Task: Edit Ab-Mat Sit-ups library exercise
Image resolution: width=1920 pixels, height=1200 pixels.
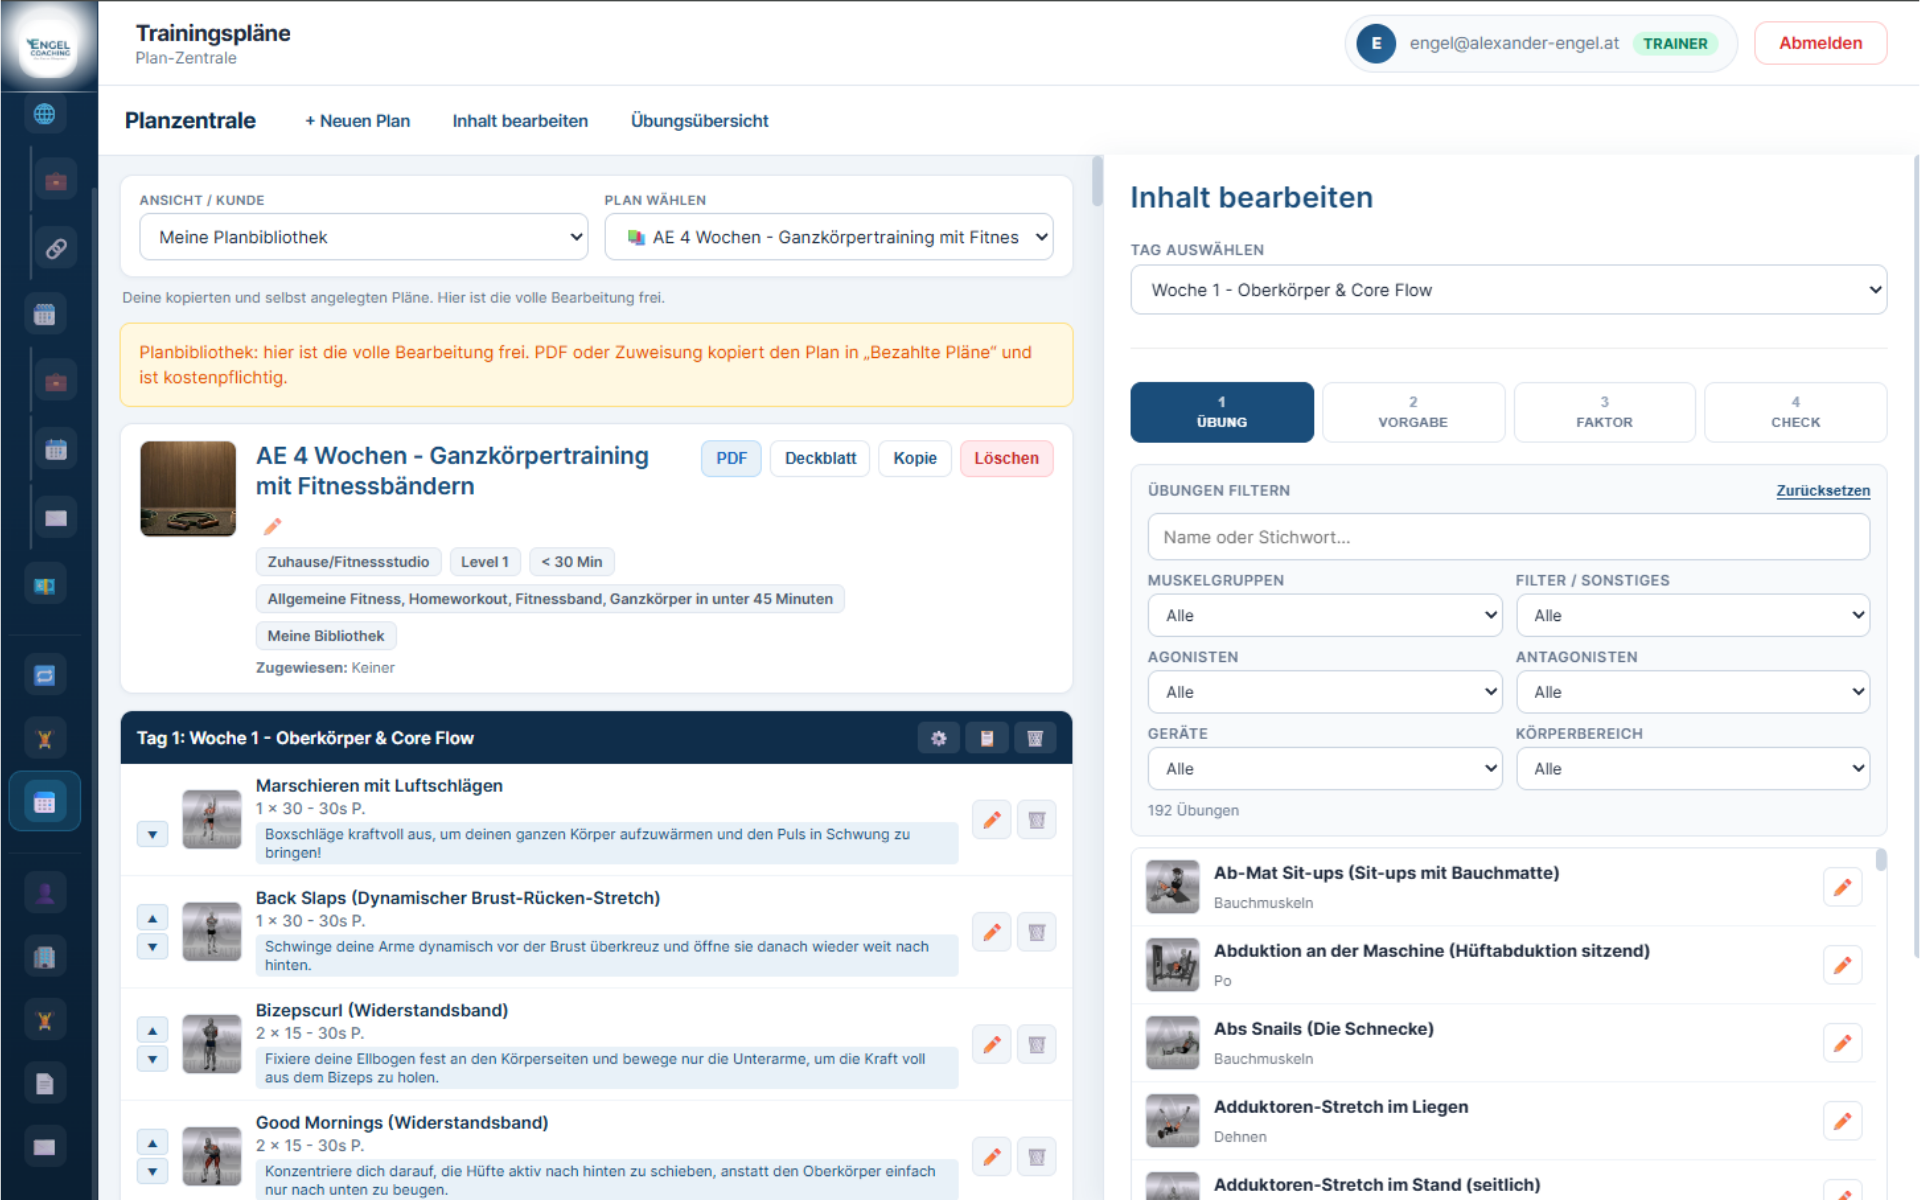Action: (1842, 887)
